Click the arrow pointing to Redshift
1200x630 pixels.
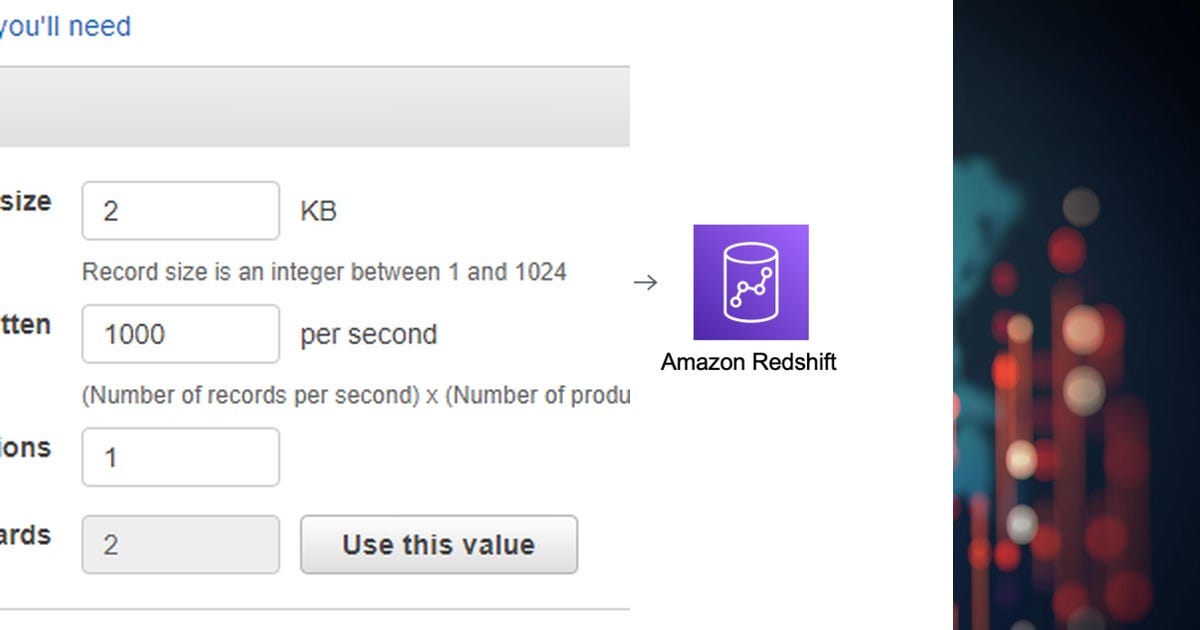click(646, 283)
